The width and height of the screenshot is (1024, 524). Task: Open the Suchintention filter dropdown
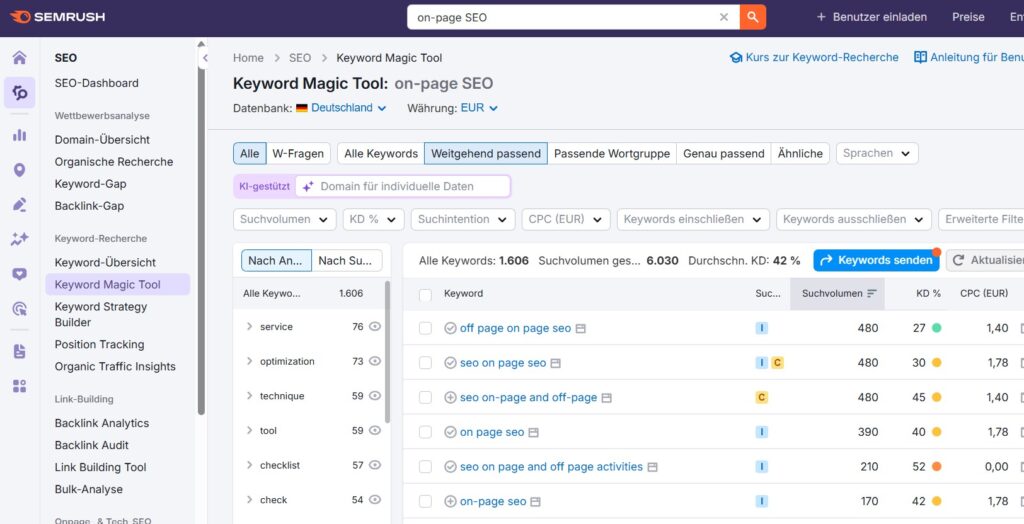[463, 220]
